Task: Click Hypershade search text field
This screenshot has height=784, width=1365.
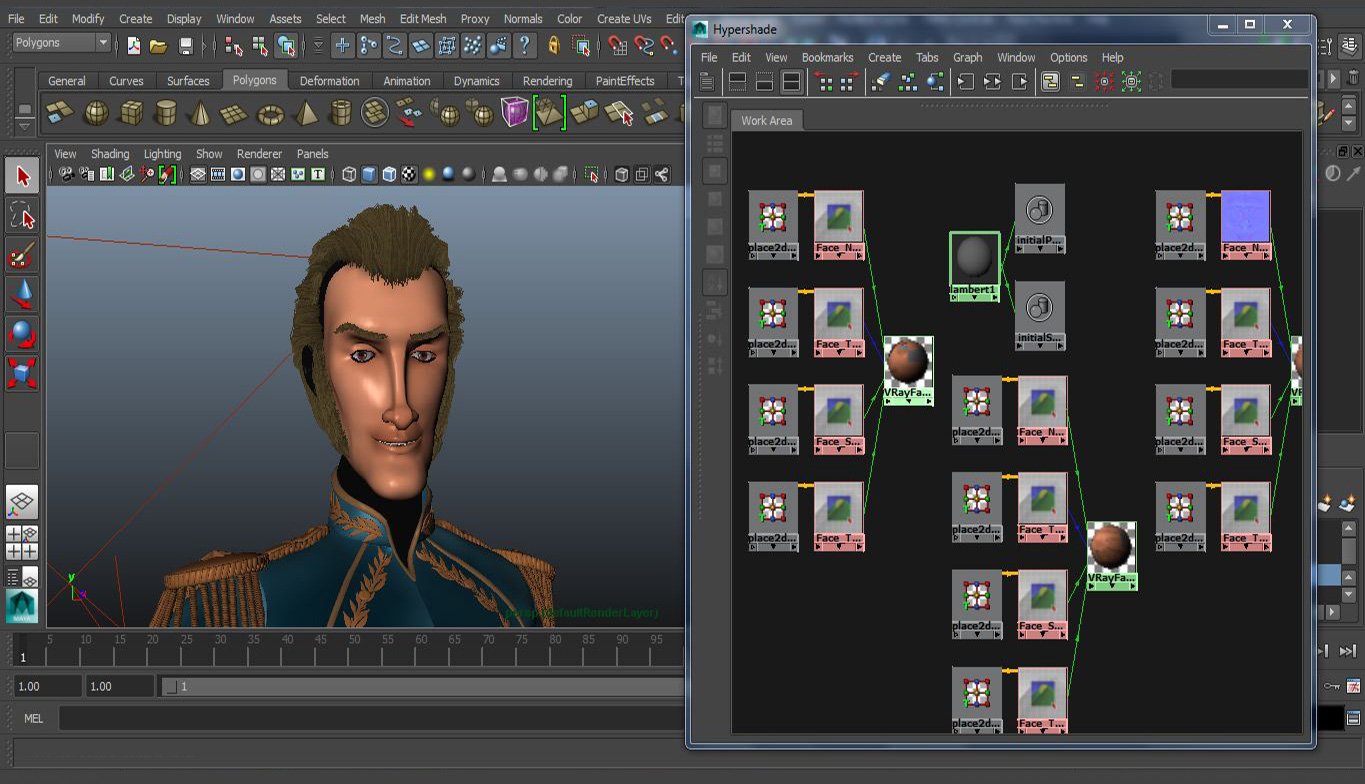Action: pyautogui.click(x=1239, y=80)
